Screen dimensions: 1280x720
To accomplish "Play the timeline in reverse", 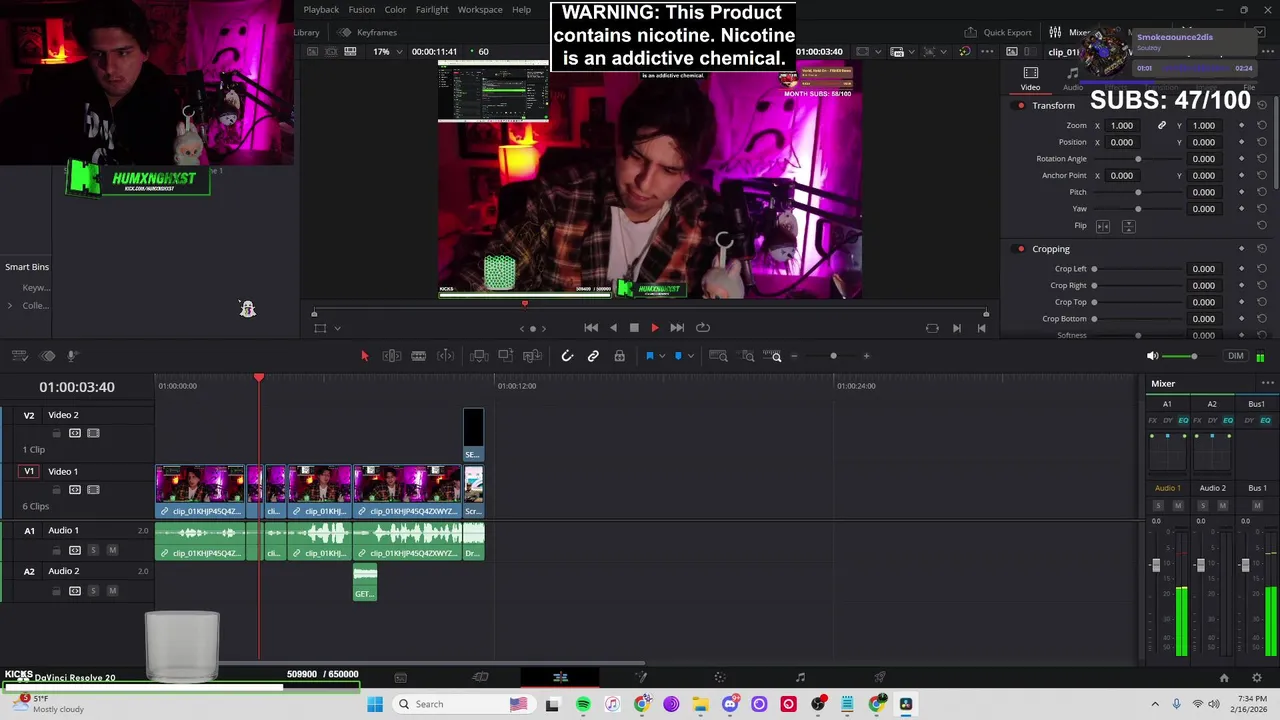I will pyautogui.click(x=613, y=328).
